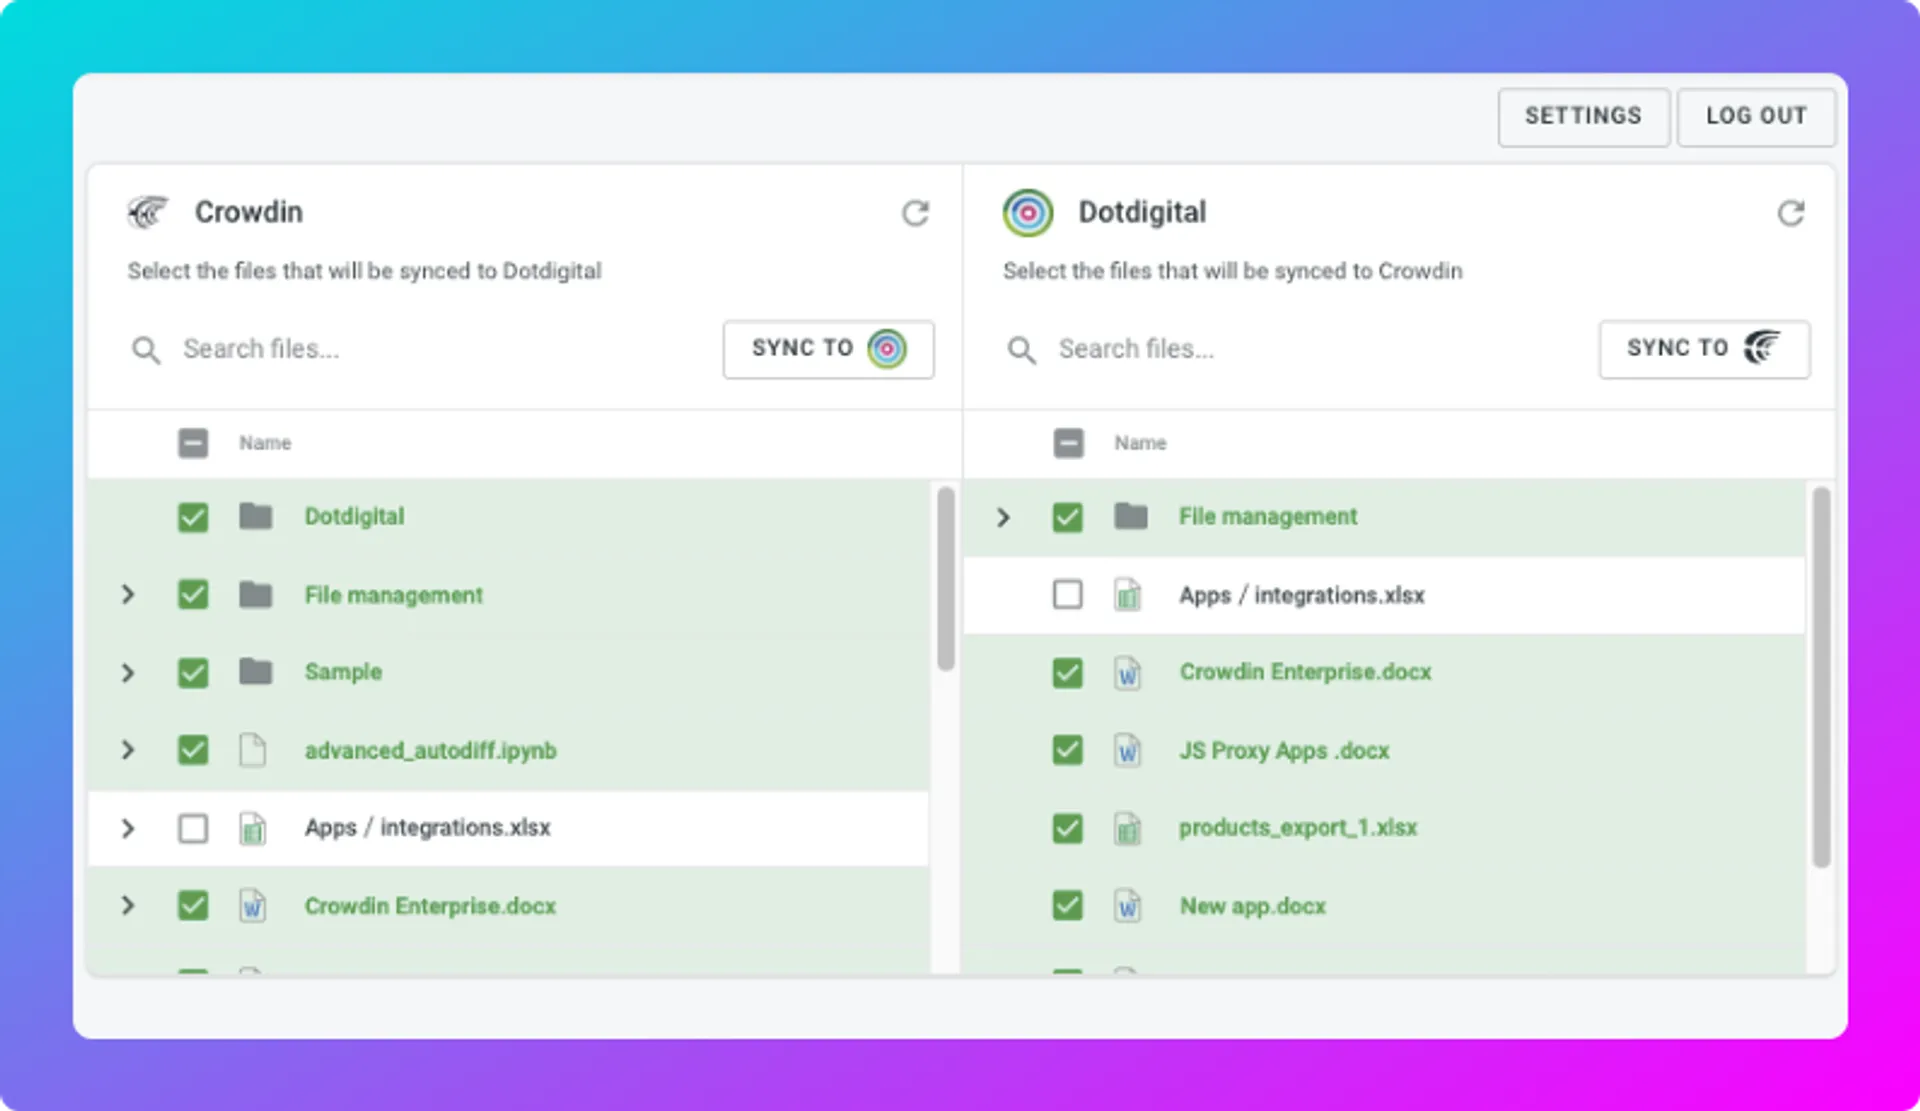Click the Word icon of New app.docx
The width and height of the screenshot is (1920, 1111).
click(1128, 906)
